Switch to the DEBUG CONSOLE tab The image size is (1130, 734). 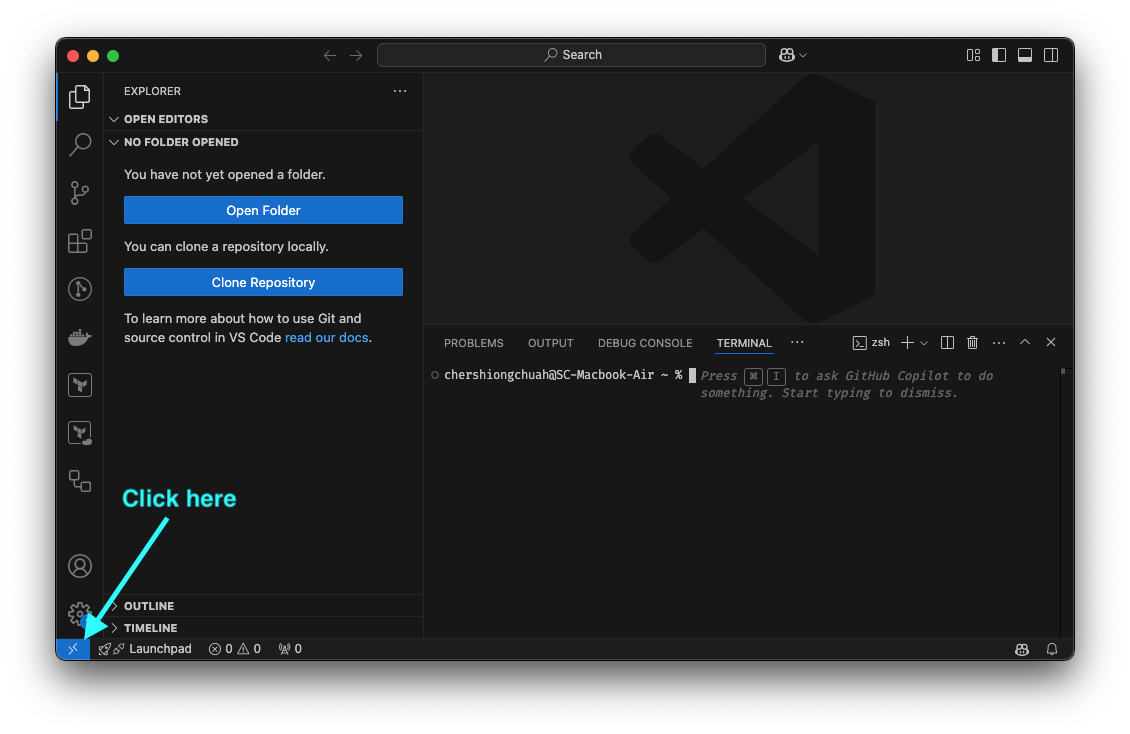point(645,343)
